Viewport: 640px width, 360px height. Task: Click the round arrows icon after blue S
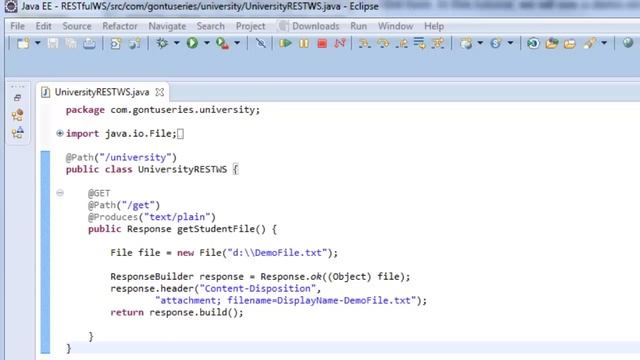click(533, 43)
